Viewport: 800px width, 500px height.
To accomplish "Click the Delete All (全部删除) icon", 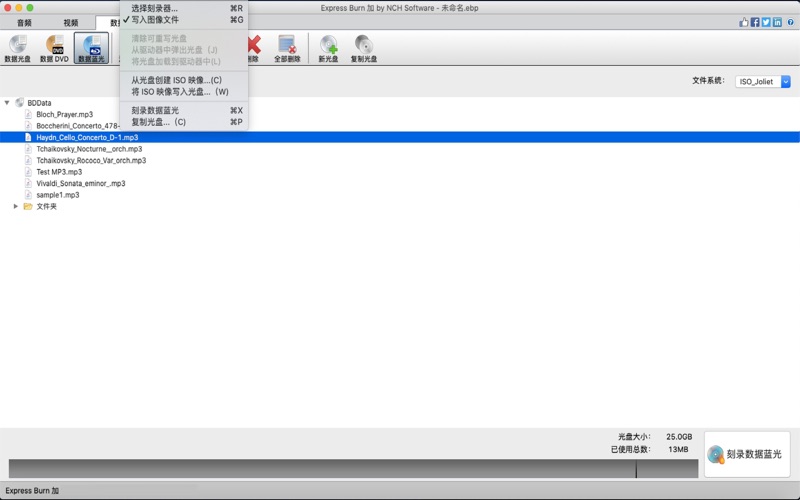I will coord(287,48).
